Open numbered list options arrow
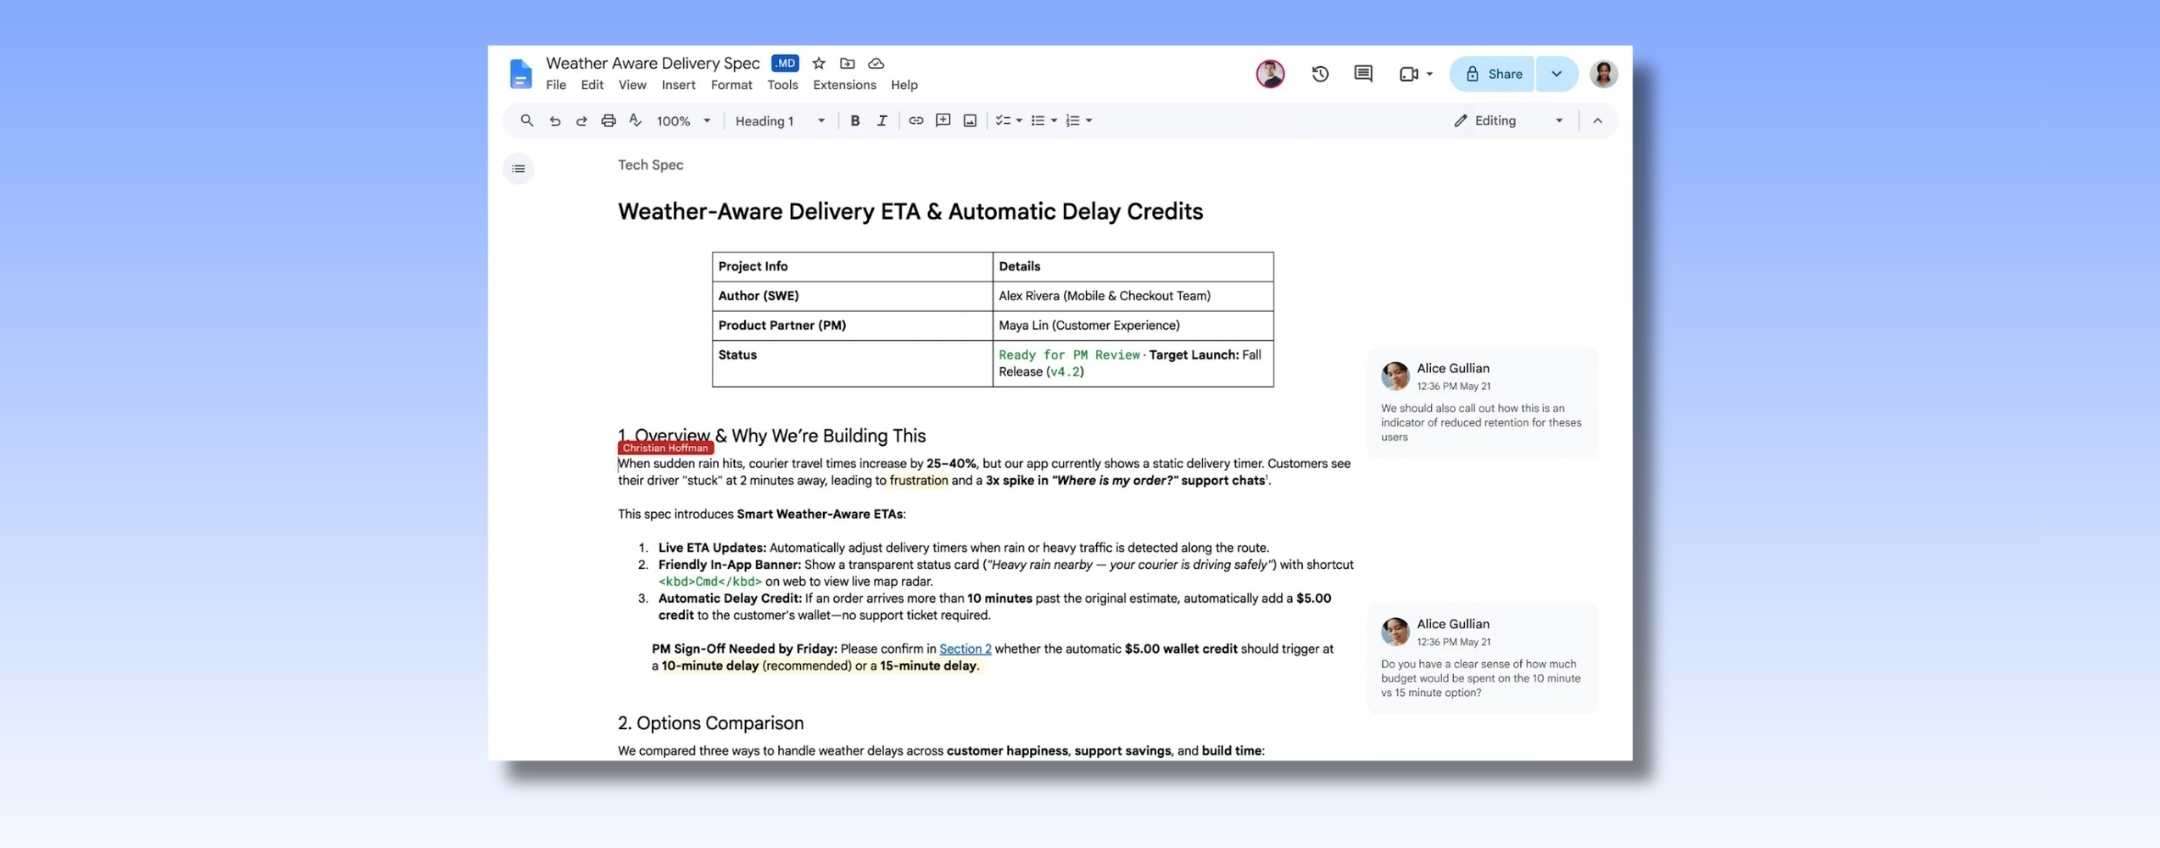 [x=1089, y=121]
